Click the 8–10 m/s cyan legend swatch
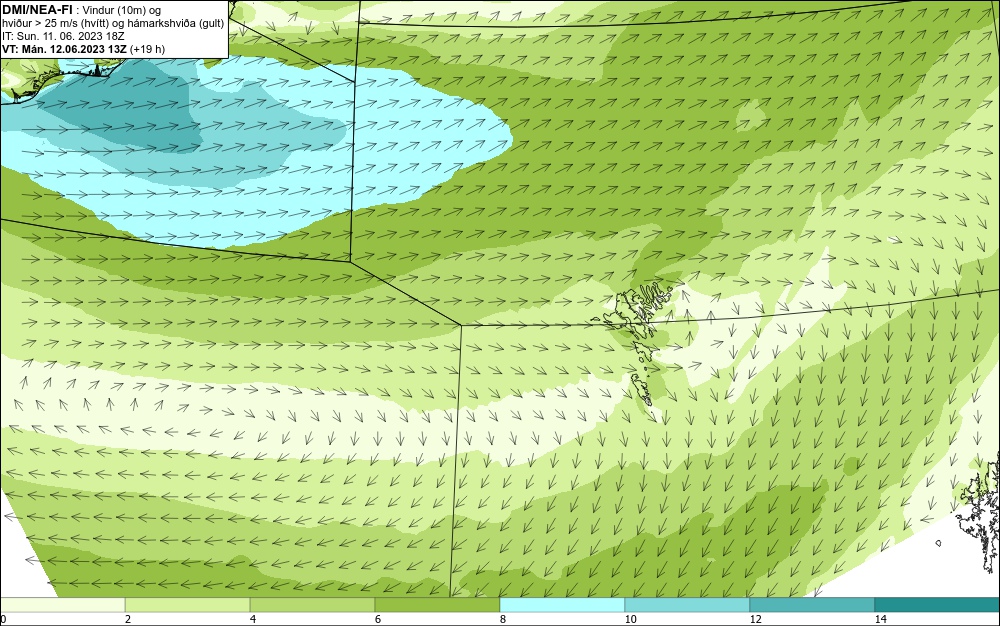1000x626 pixels. coord(562,605)
